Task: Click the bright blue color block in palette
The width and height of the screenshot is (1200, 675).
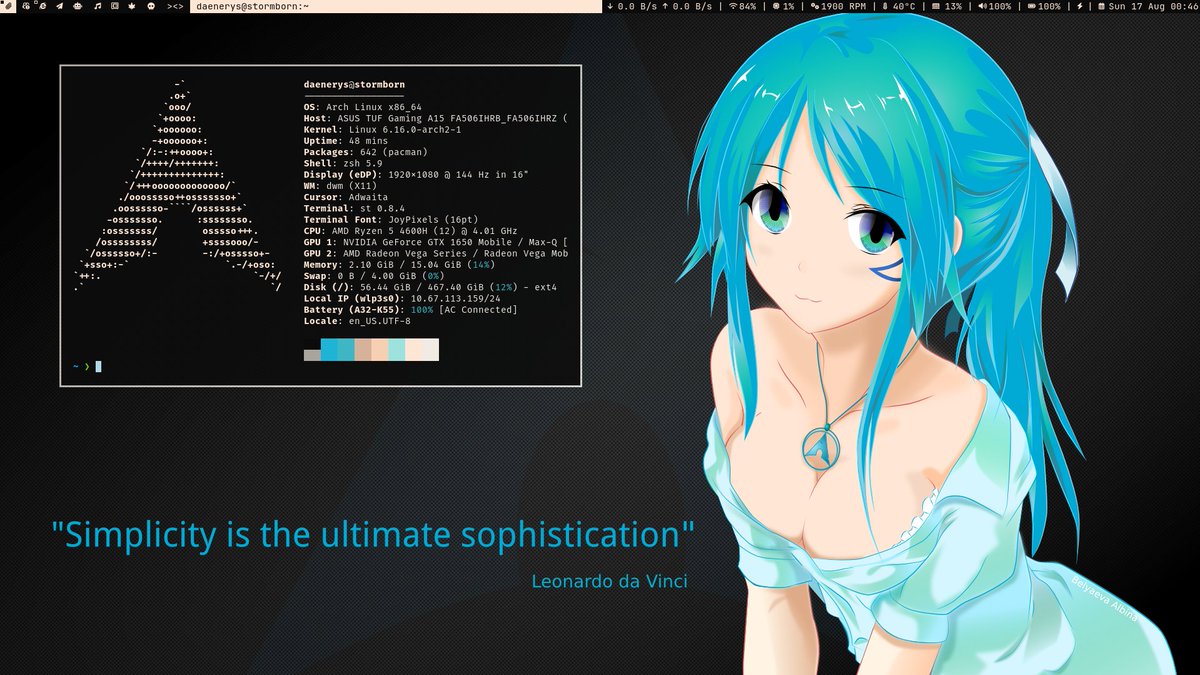Action: [329, 349]
